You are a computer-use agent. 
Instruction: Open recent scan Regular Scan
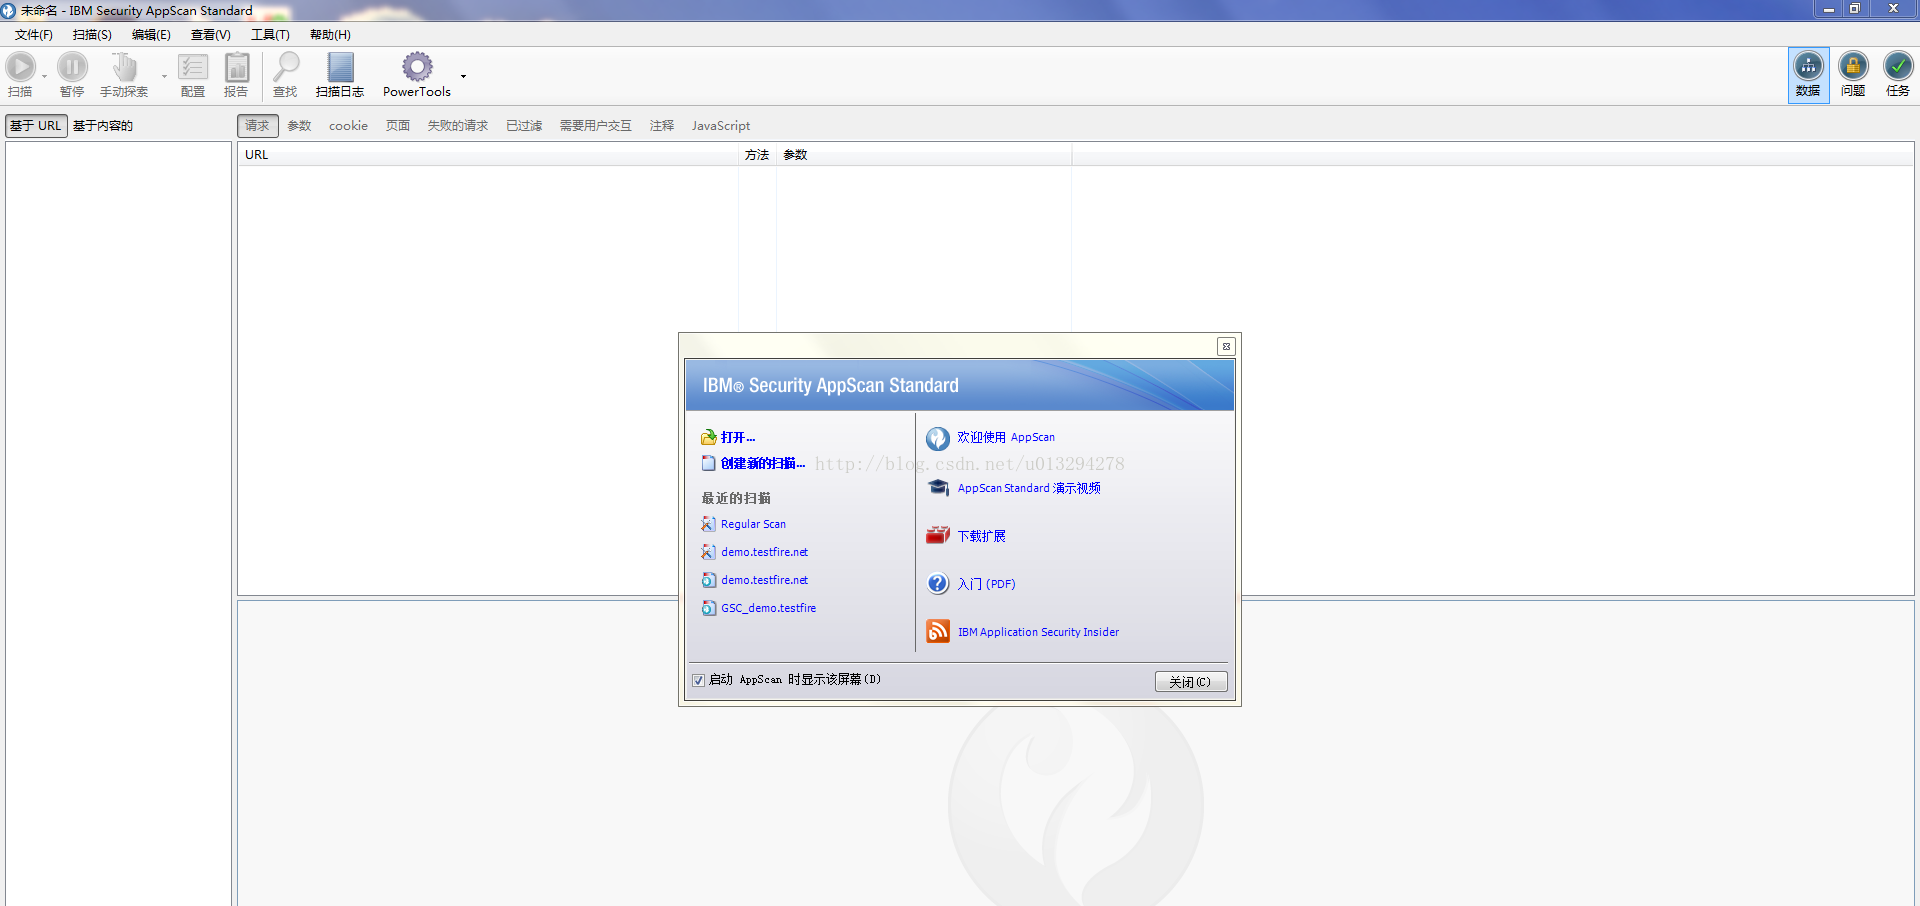(x=753, y=524)
